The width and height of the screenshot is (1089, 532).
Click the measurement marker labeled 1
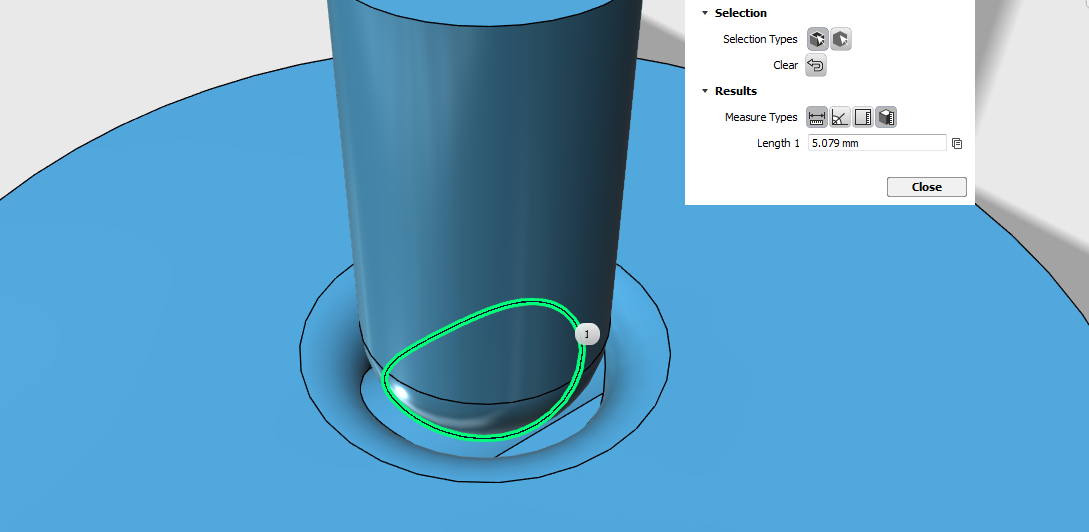587,335
